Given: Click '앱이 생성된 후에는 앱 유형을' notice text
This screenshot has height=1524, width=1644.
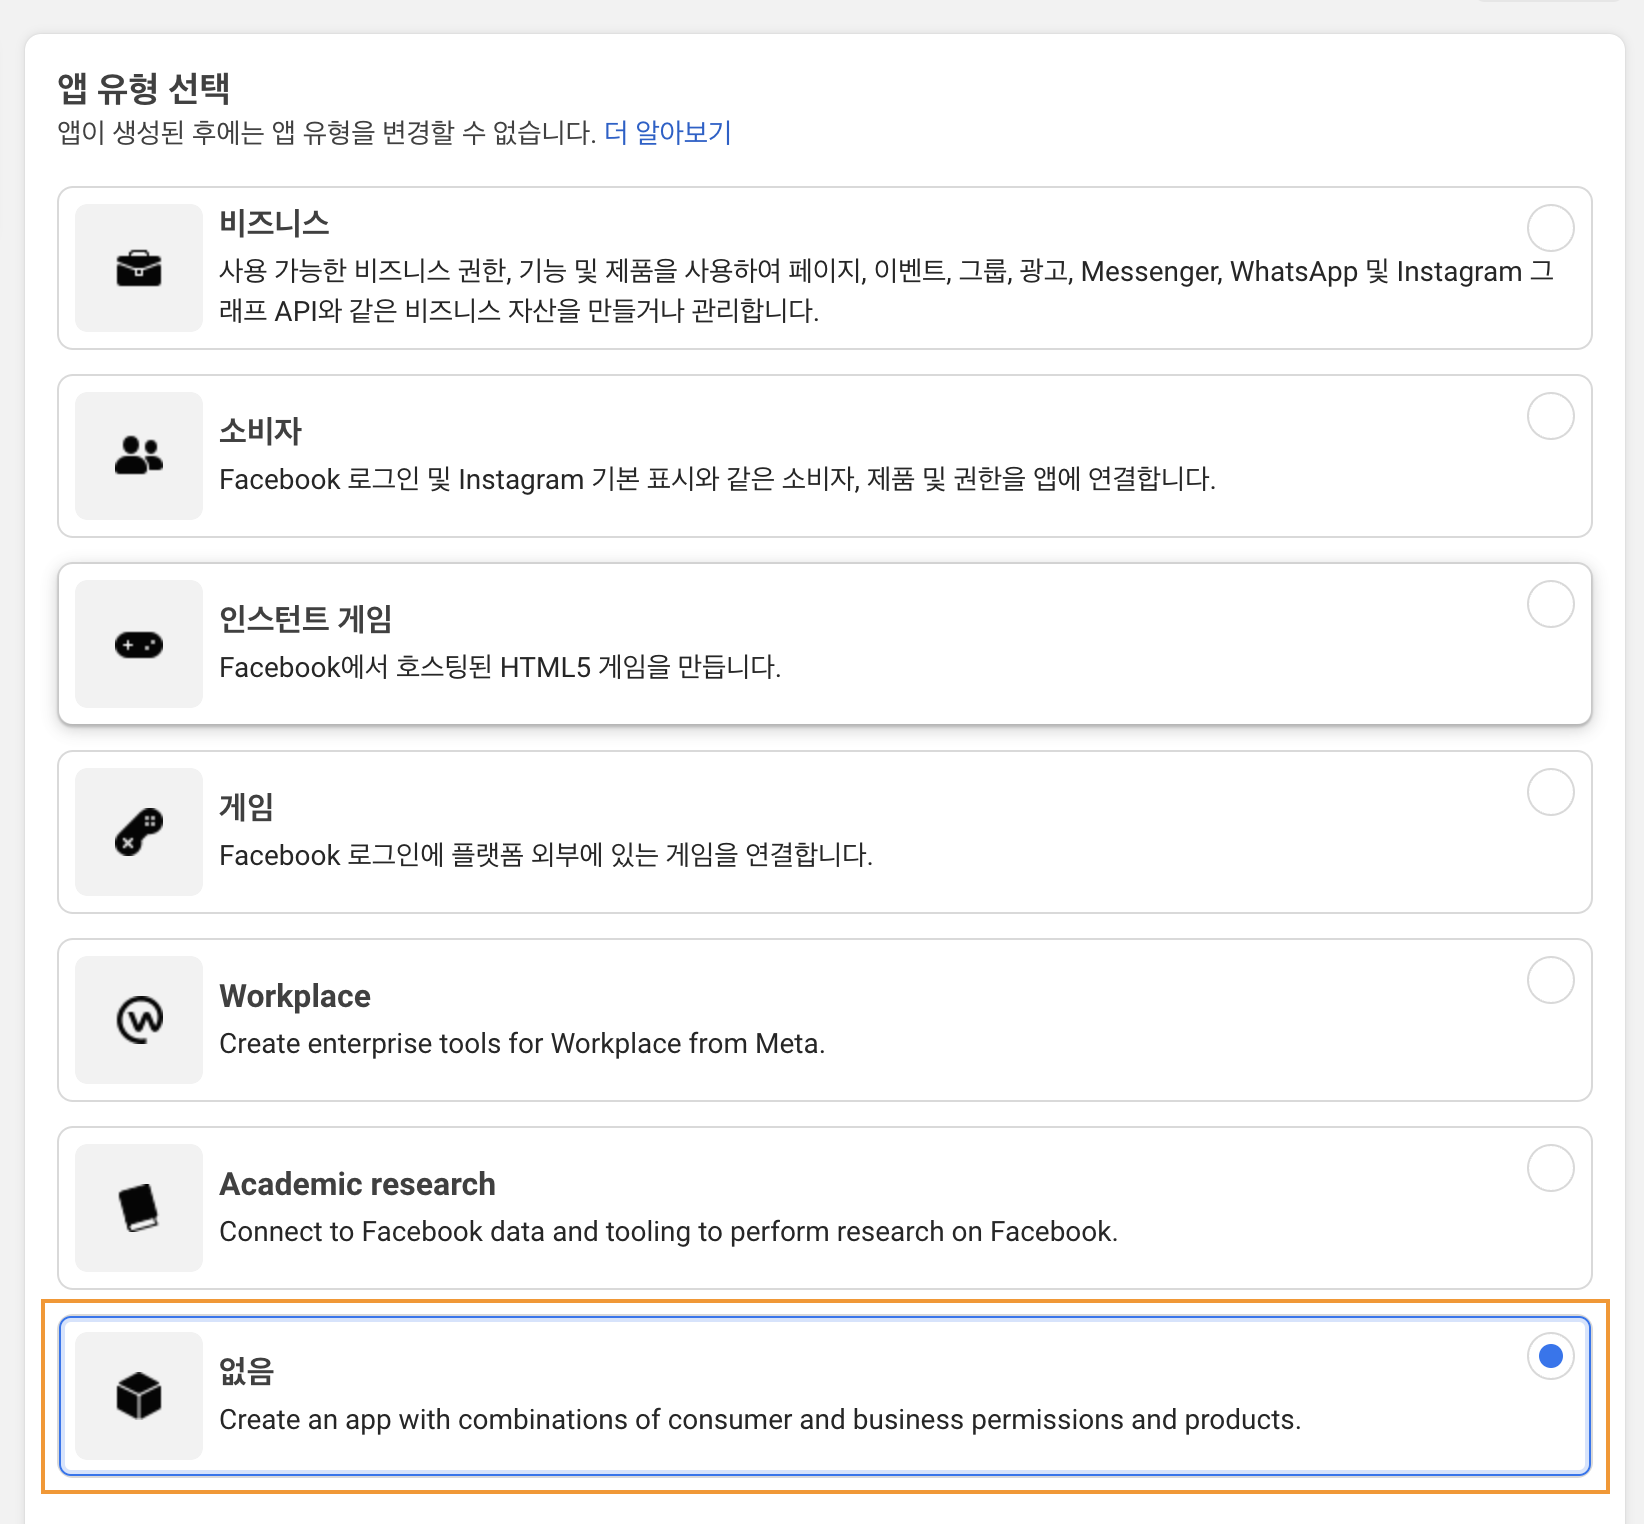Looking at the screenshot, I should point(327,132).
